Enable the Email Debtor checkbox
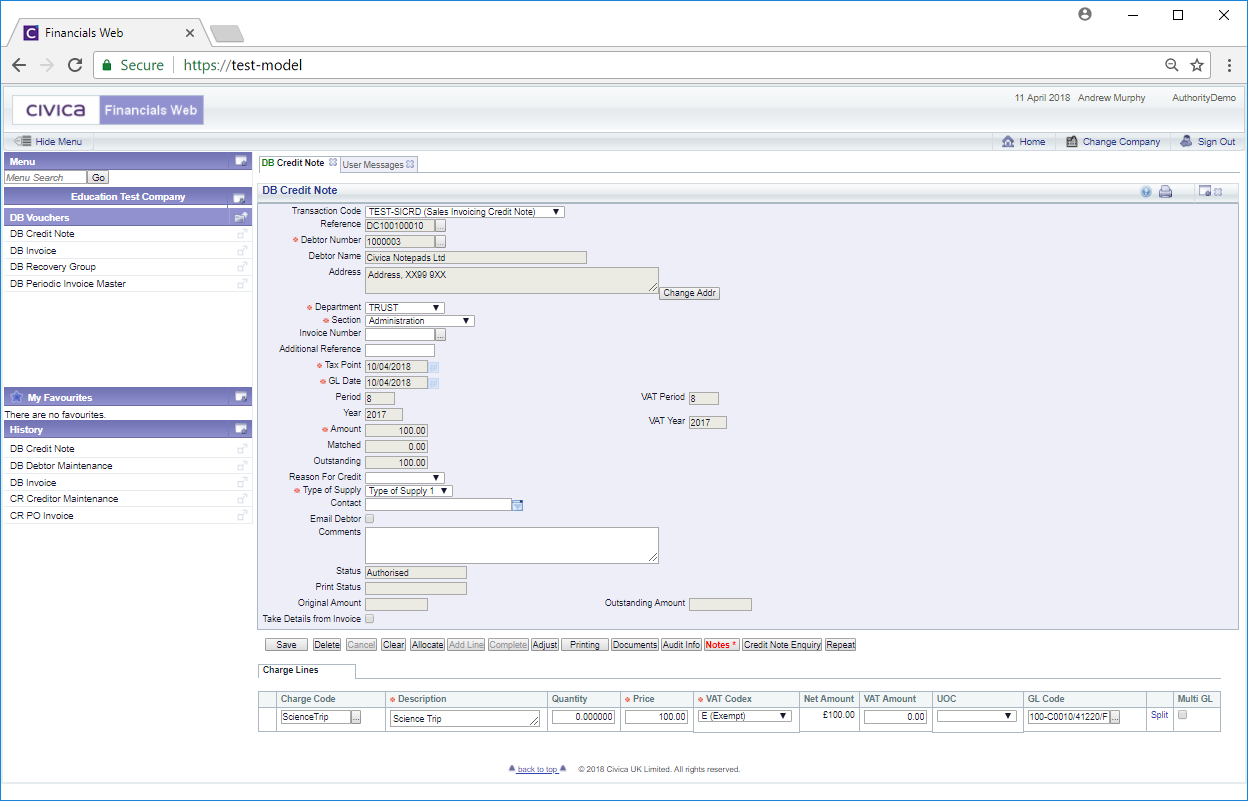 tap(370, 519)
